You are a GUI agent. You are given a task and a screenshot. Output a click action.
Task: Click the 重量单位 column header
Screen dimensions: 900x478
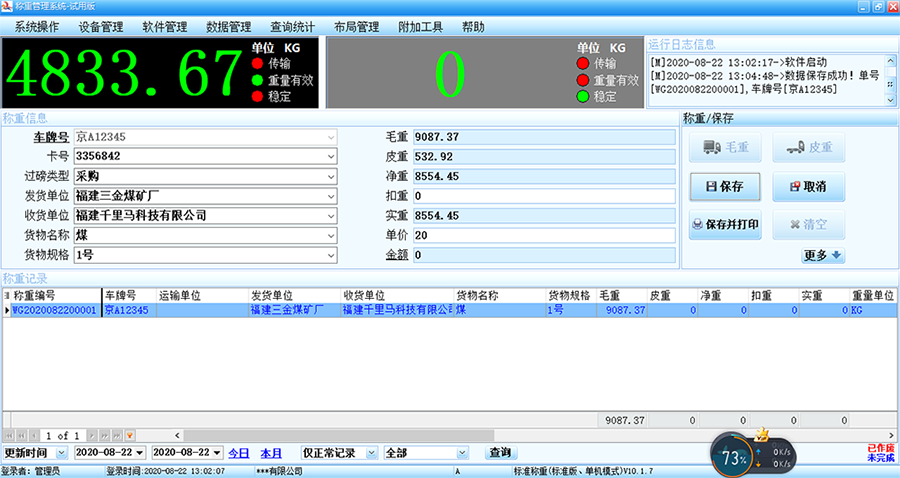point(873,296)
